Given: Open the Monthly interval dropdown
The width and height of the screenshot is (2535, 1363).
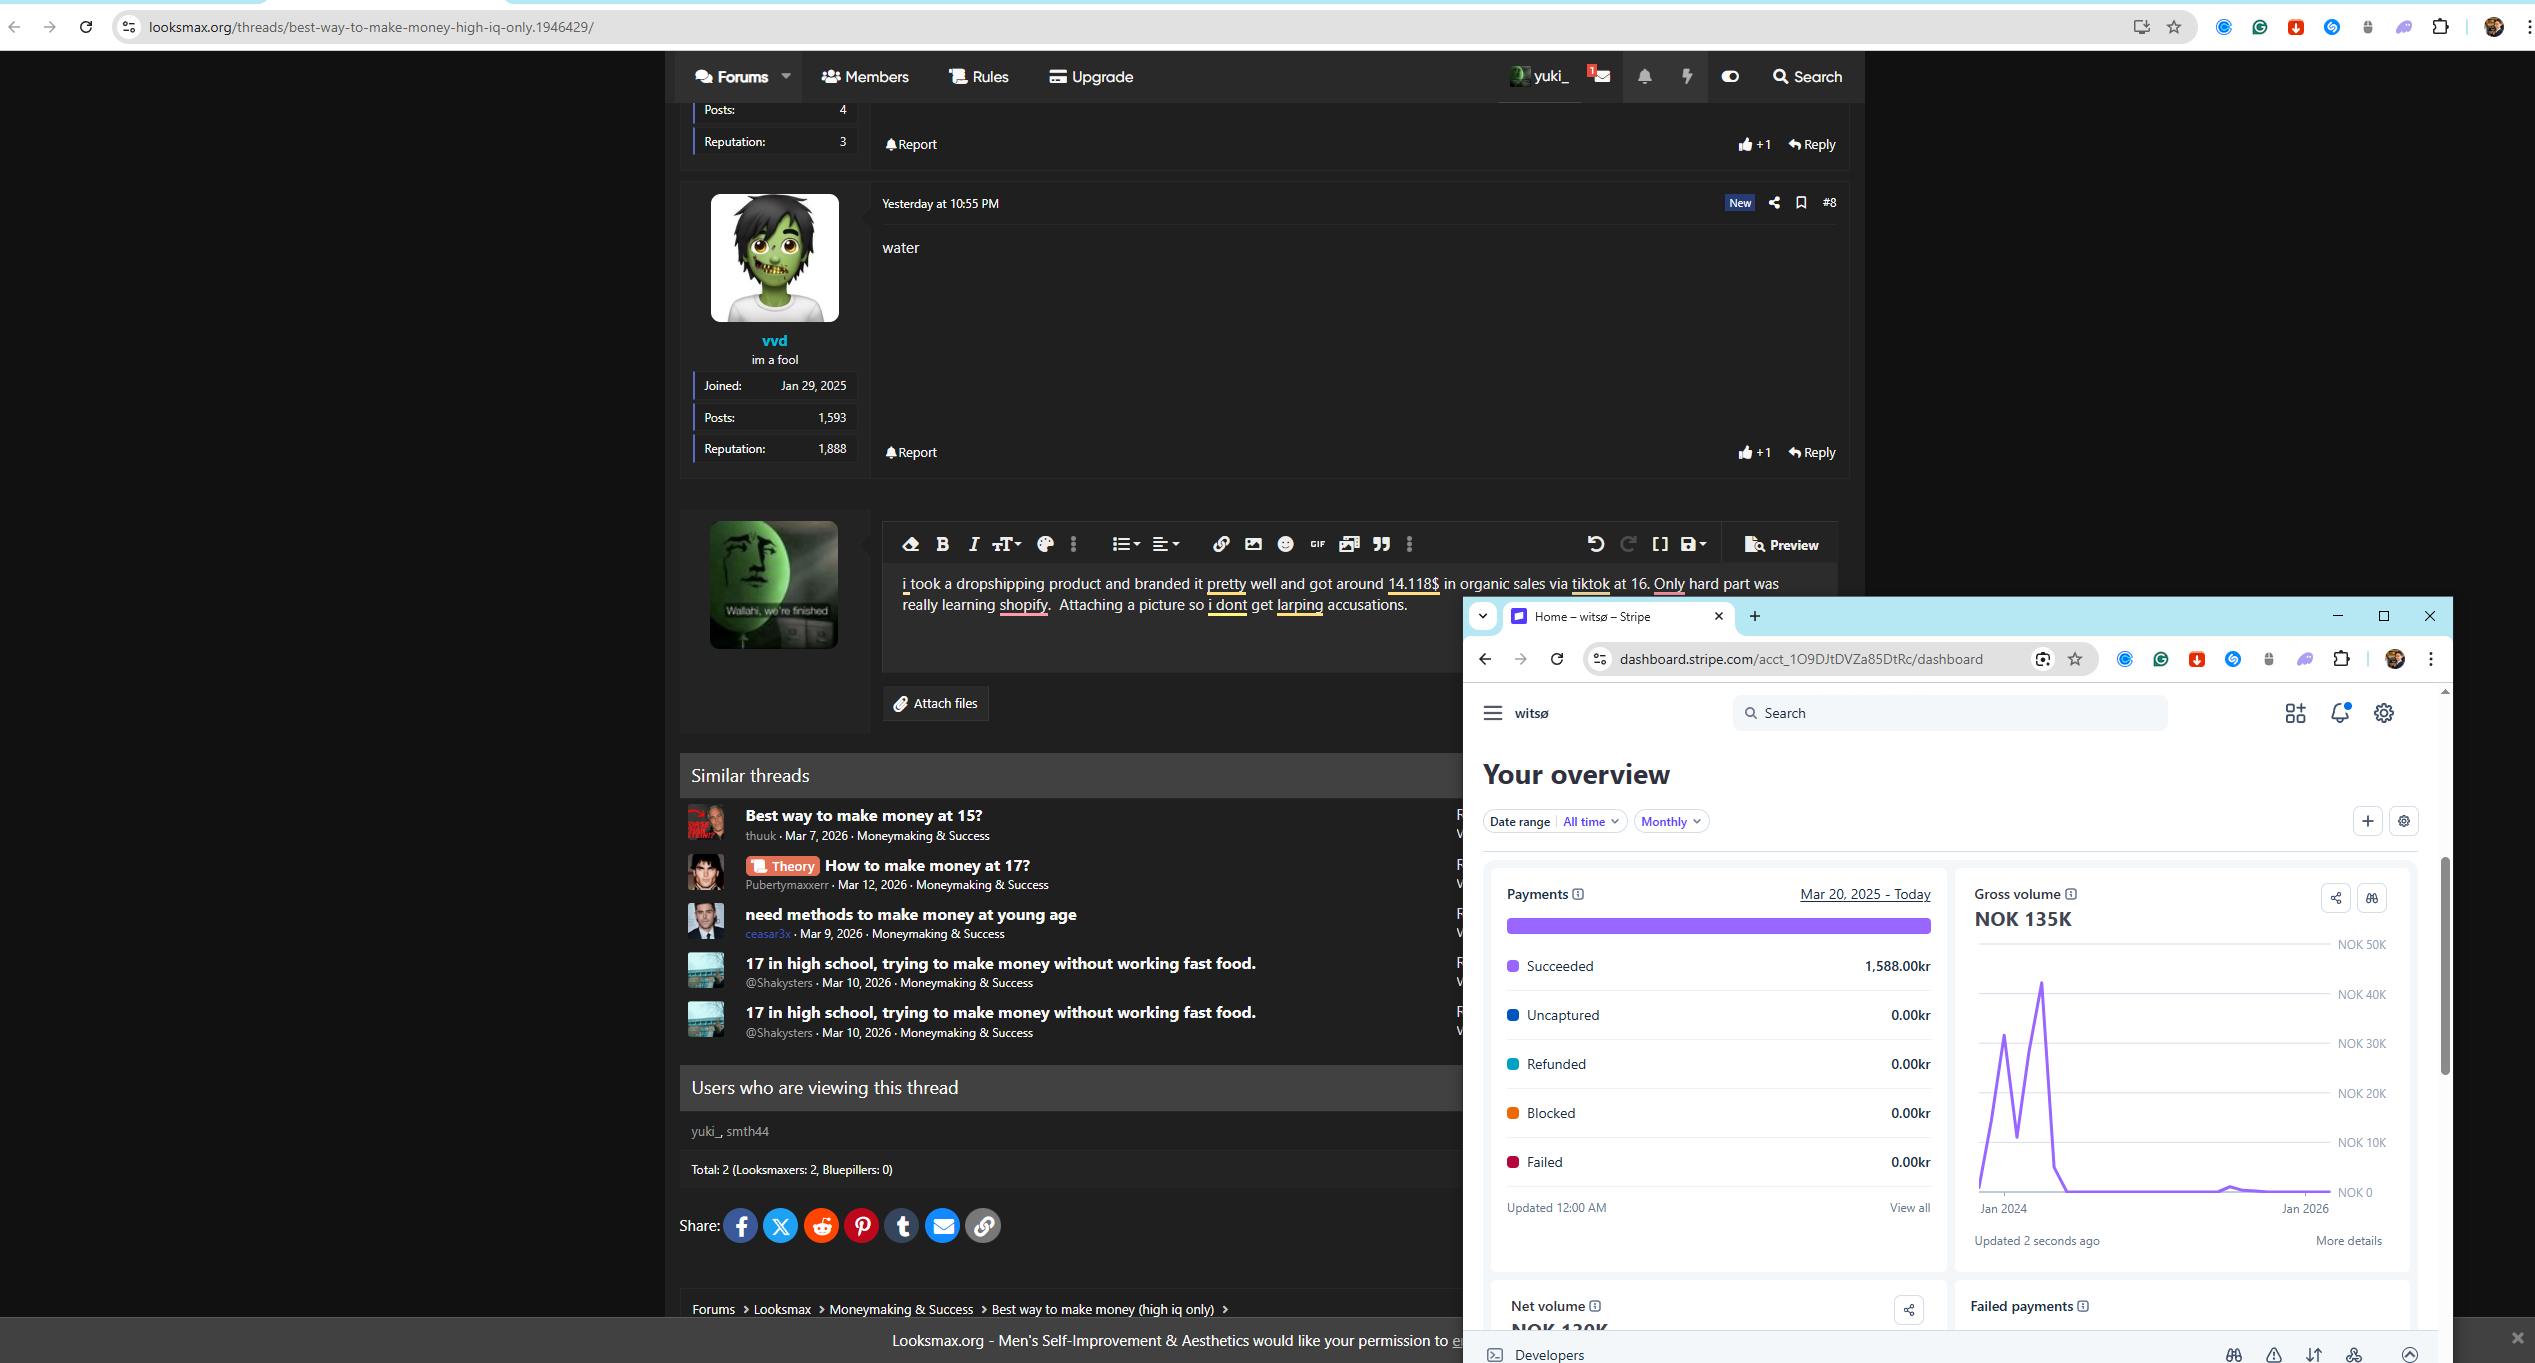Looking at the screenshot, I should coord(1671,822).
